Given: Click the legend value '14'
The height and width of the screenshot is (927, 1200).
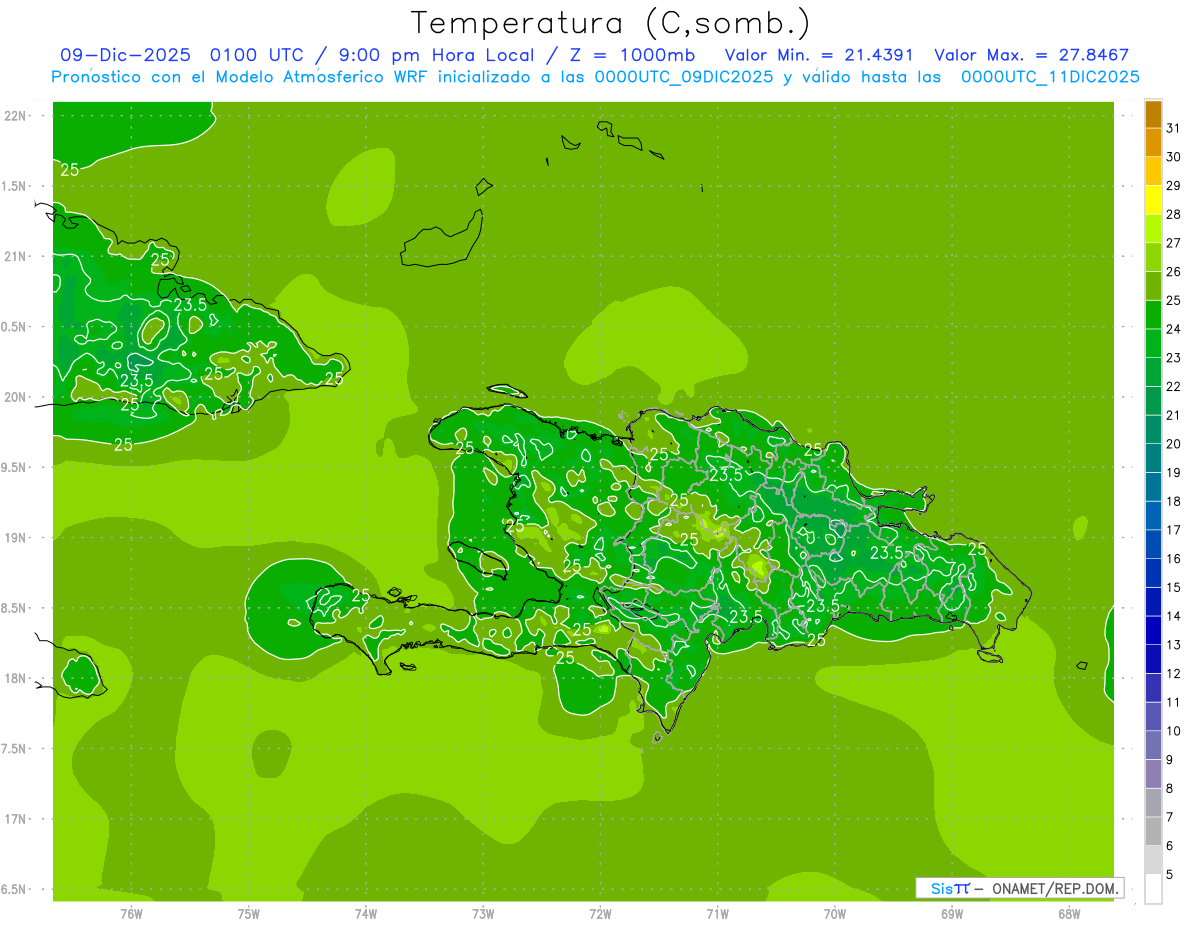Looking at the screenshot, I should click(1174, 616).
